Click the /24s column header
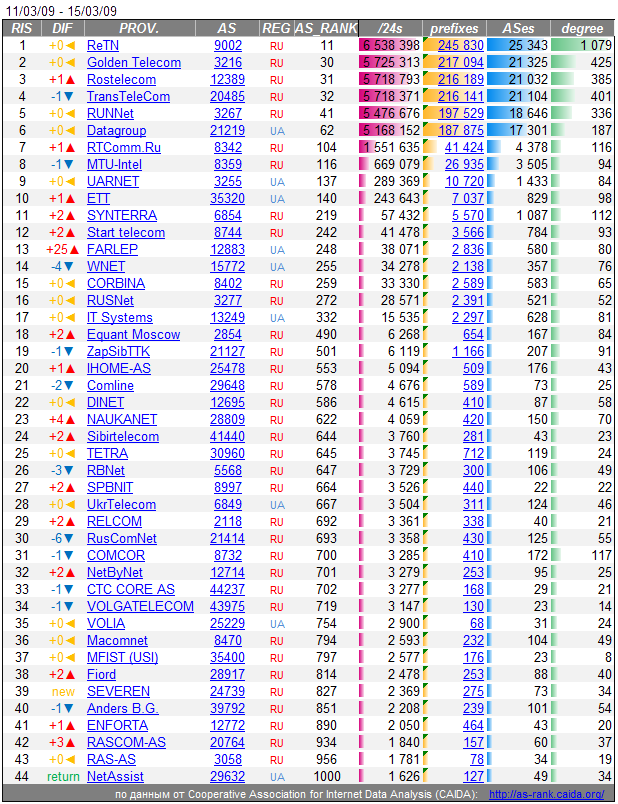Image resolution: width=618 pixels, height=804 pixels. tap(390, 29)
